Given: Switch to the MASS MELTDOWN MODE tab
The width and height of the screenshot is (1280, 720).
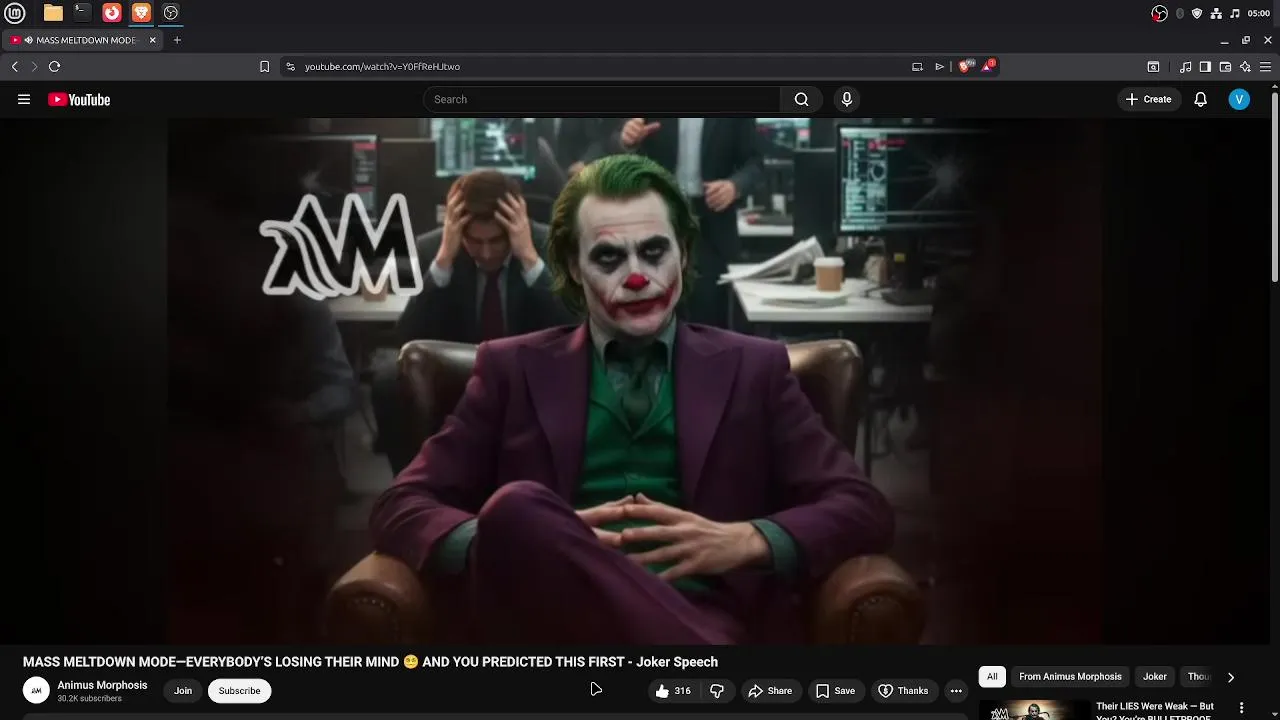Looking at the screenshot, I should [x=83, y=40].
